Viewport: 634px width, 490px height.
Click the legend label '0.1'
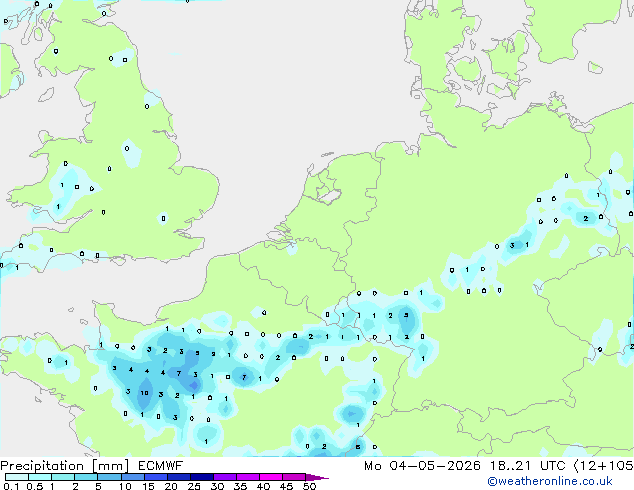coord(11,486)
